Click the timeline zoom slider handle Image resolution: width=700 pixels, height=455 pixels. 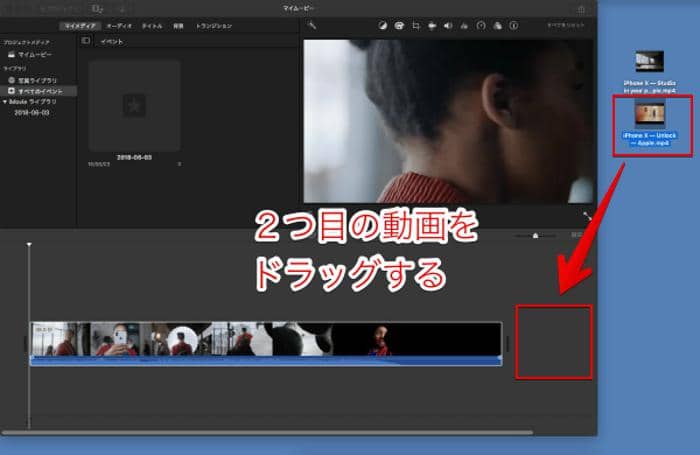click(x=535, y=235)
